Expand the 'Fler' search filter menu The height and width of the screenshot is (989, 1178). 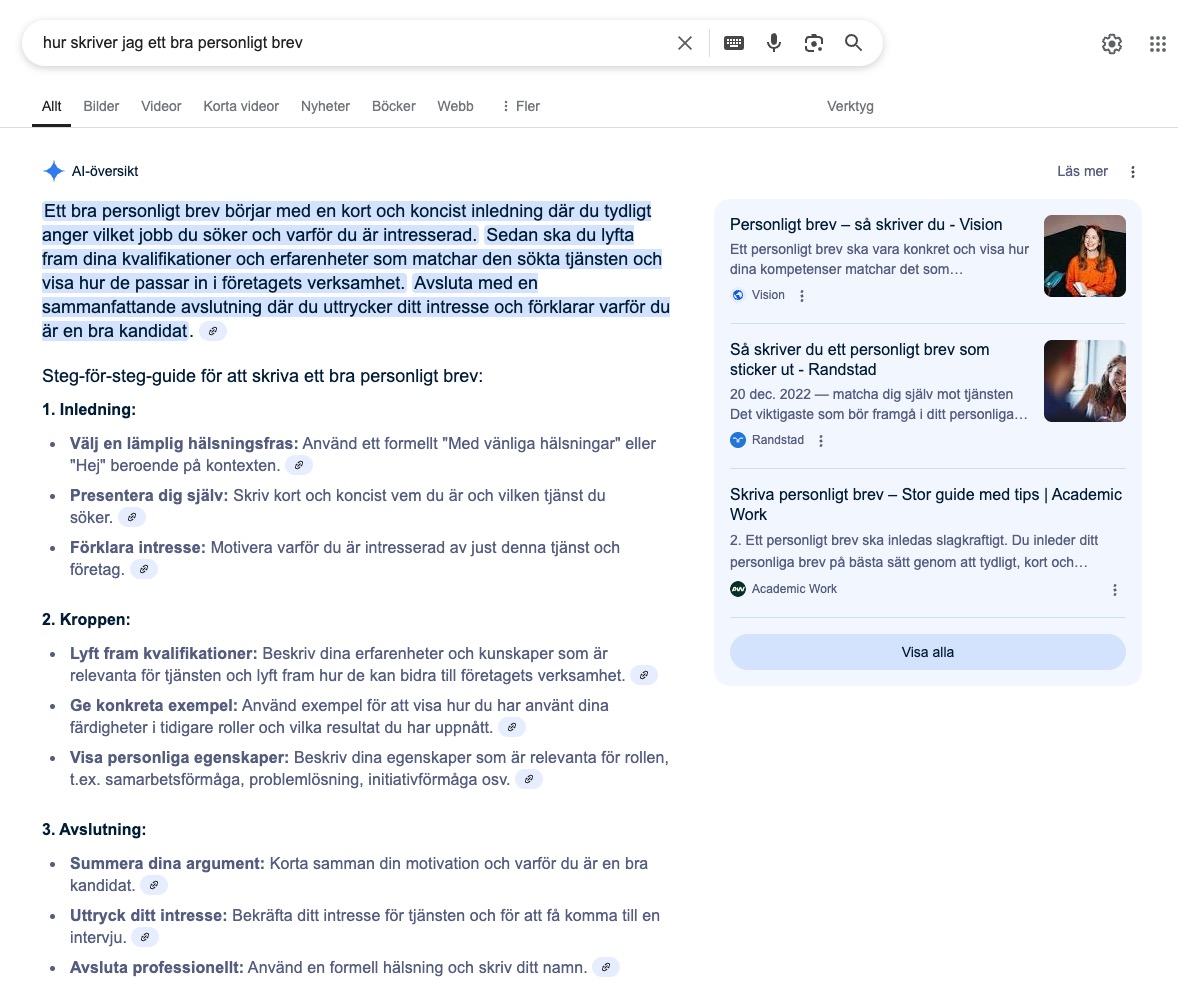pos(520,106)
